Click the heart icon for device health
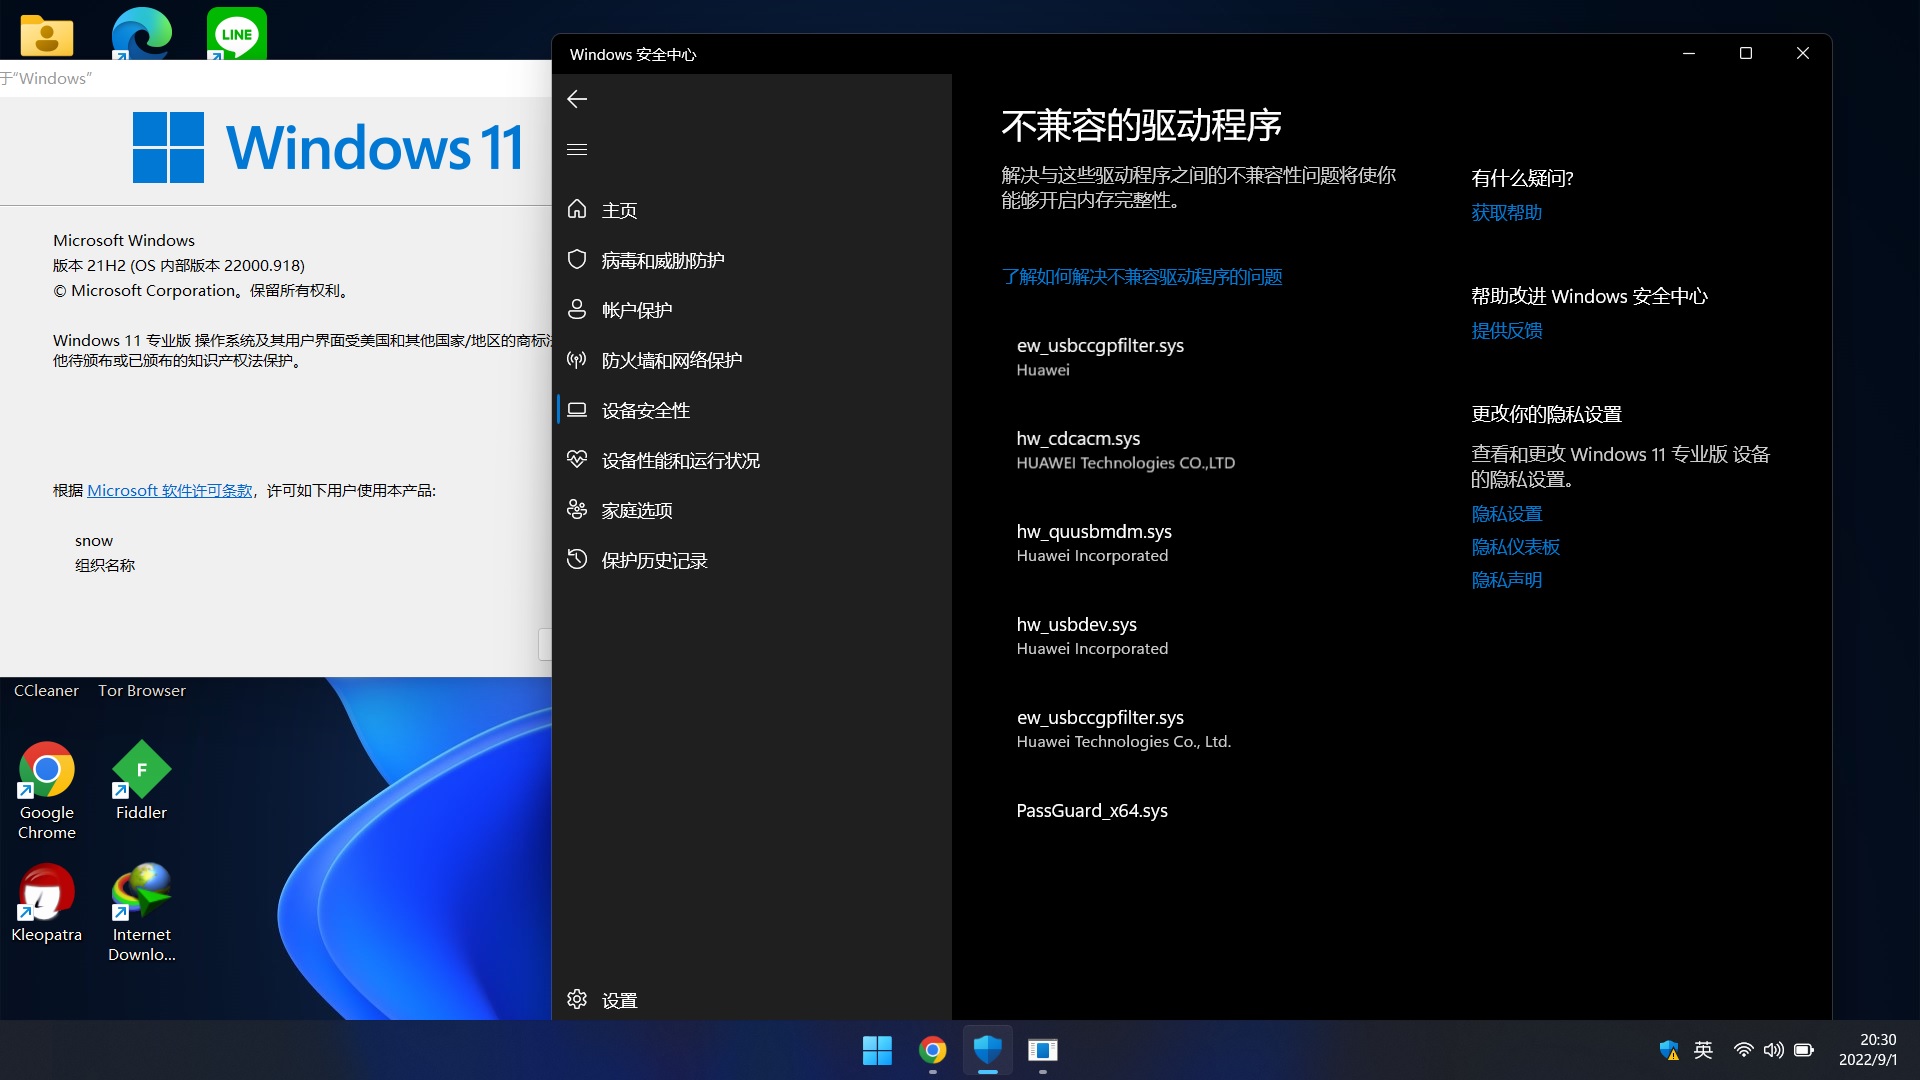The height and width of the screenshot is (1080, 1920). 577,459
